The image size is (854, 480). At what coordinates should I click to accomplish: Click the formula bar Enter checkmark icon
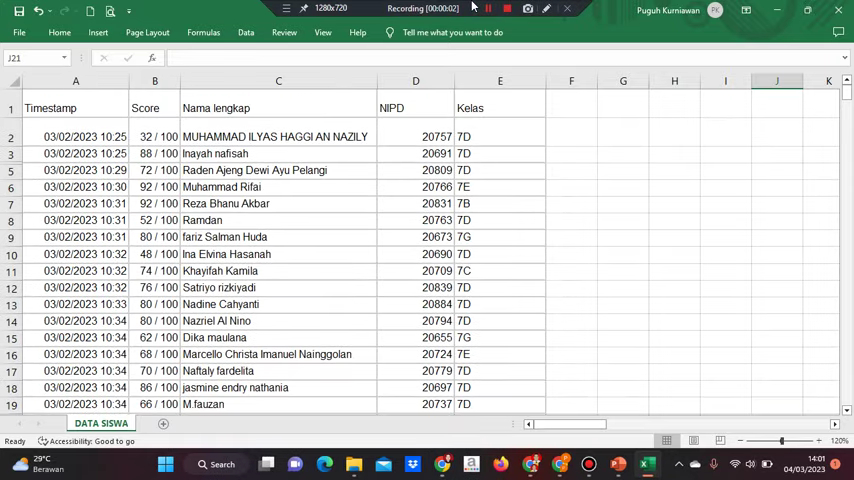[128, 58]
